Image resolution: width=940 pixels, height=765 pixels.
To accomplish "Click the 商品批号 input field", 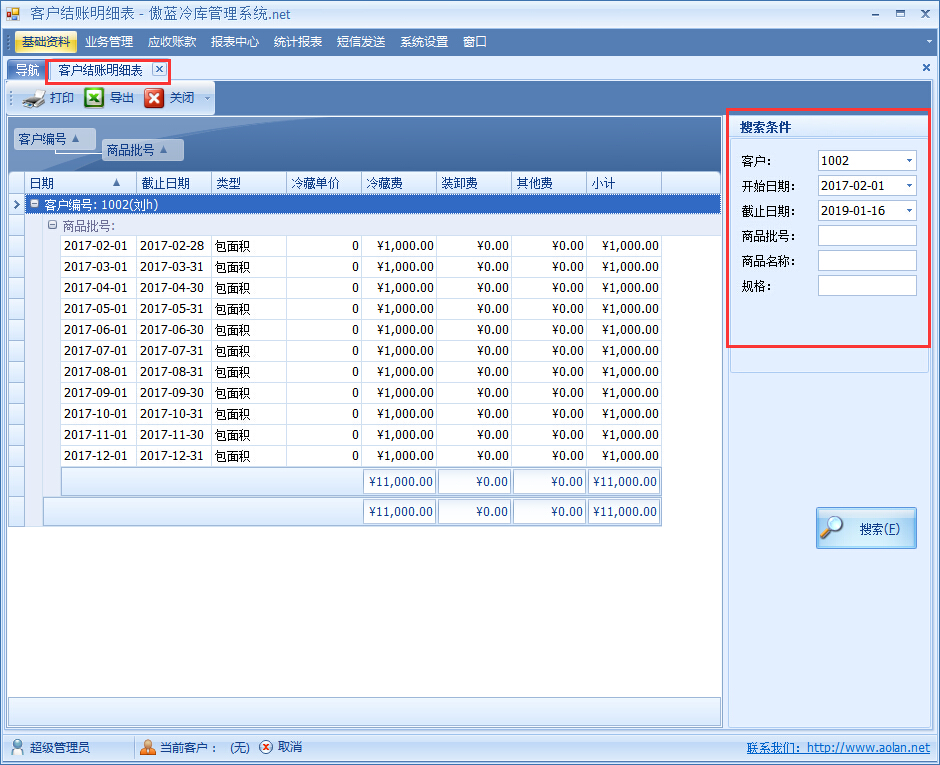I will point(867,236).
